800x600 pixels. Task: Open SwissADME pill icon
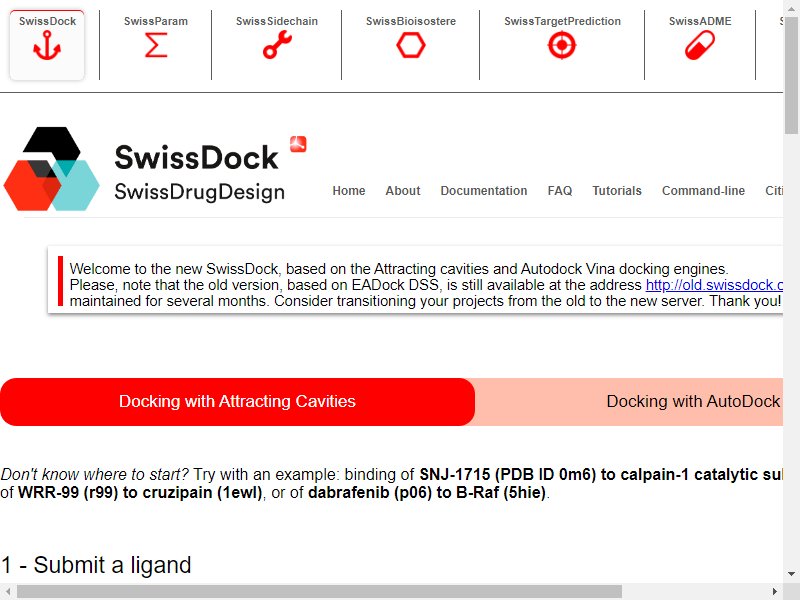click(x=700, y=45)
